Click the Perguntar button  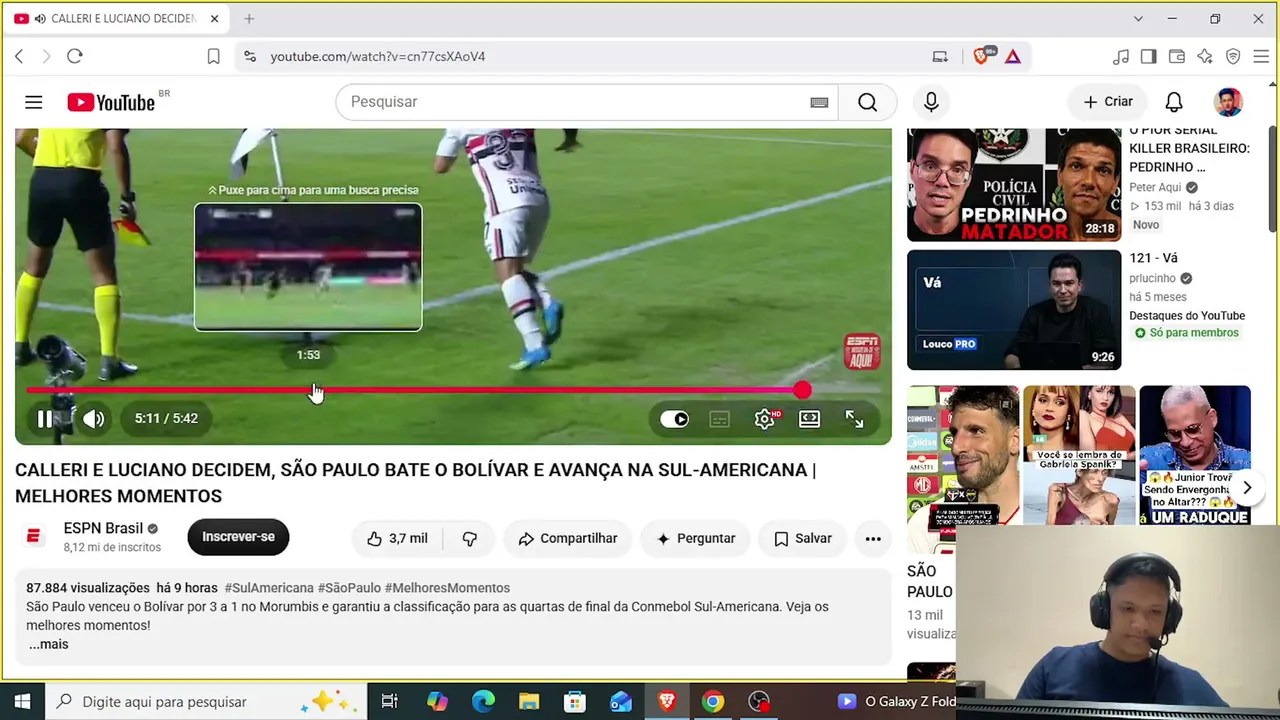click(695, 538)
